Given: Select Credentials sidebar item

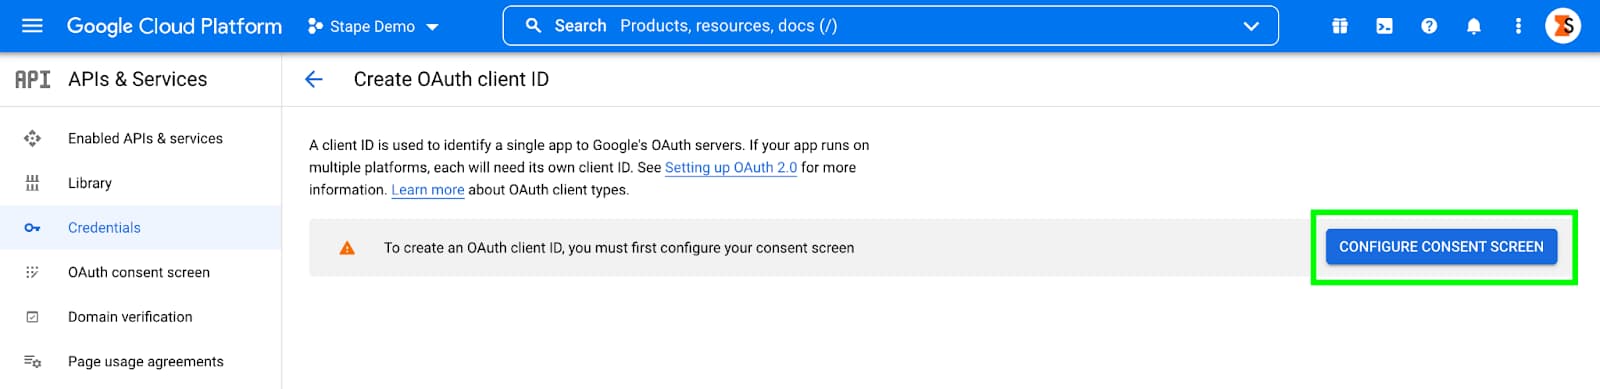Looking at the screenshot, I should point(140,227).
